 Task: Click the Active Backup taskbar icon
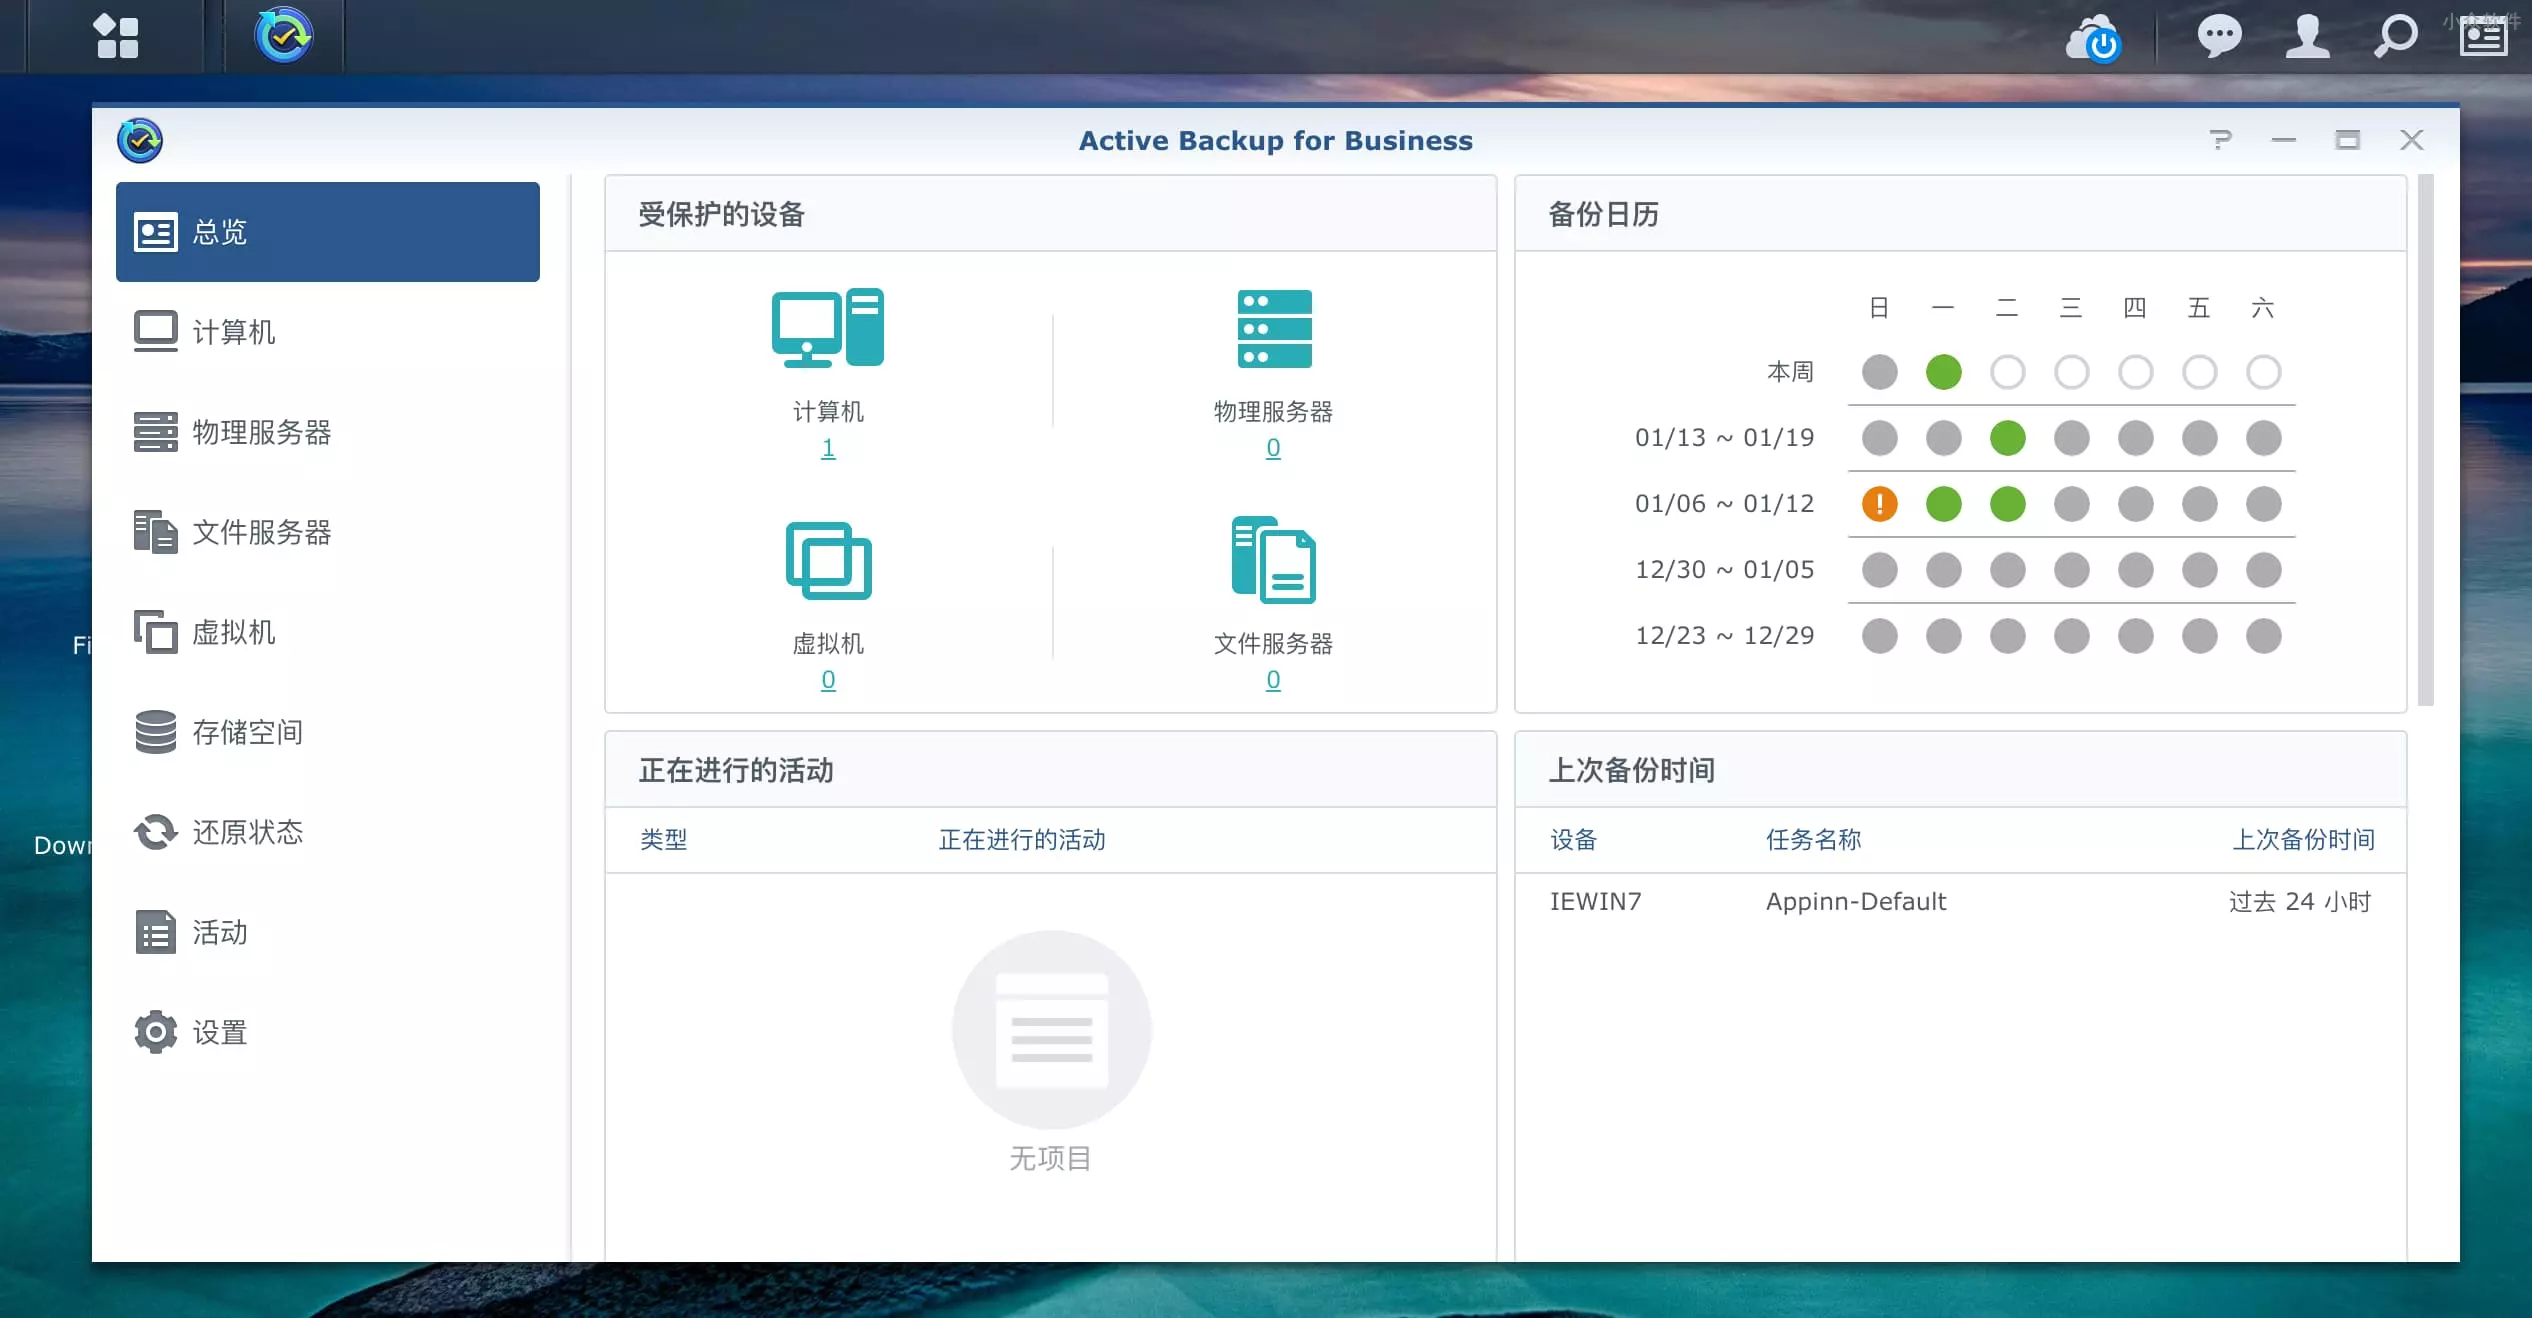point(284,36)
